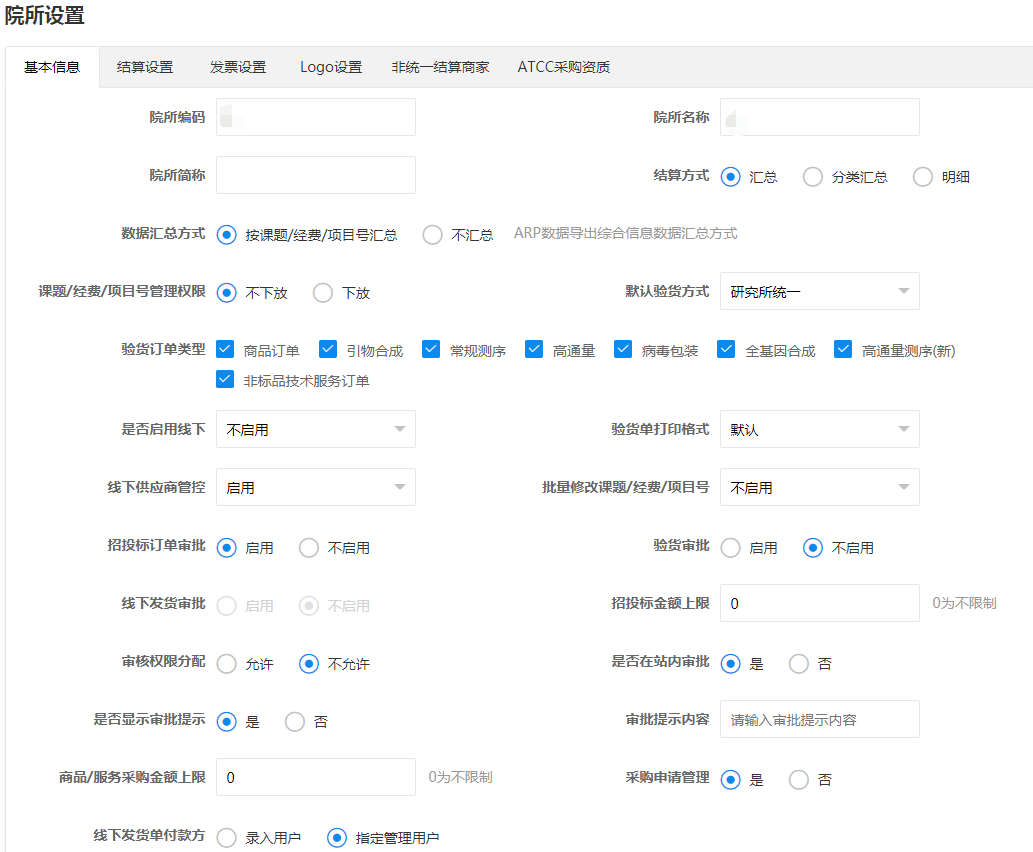Expand the 验货单打印格式 dropdown

coord(819,430)
